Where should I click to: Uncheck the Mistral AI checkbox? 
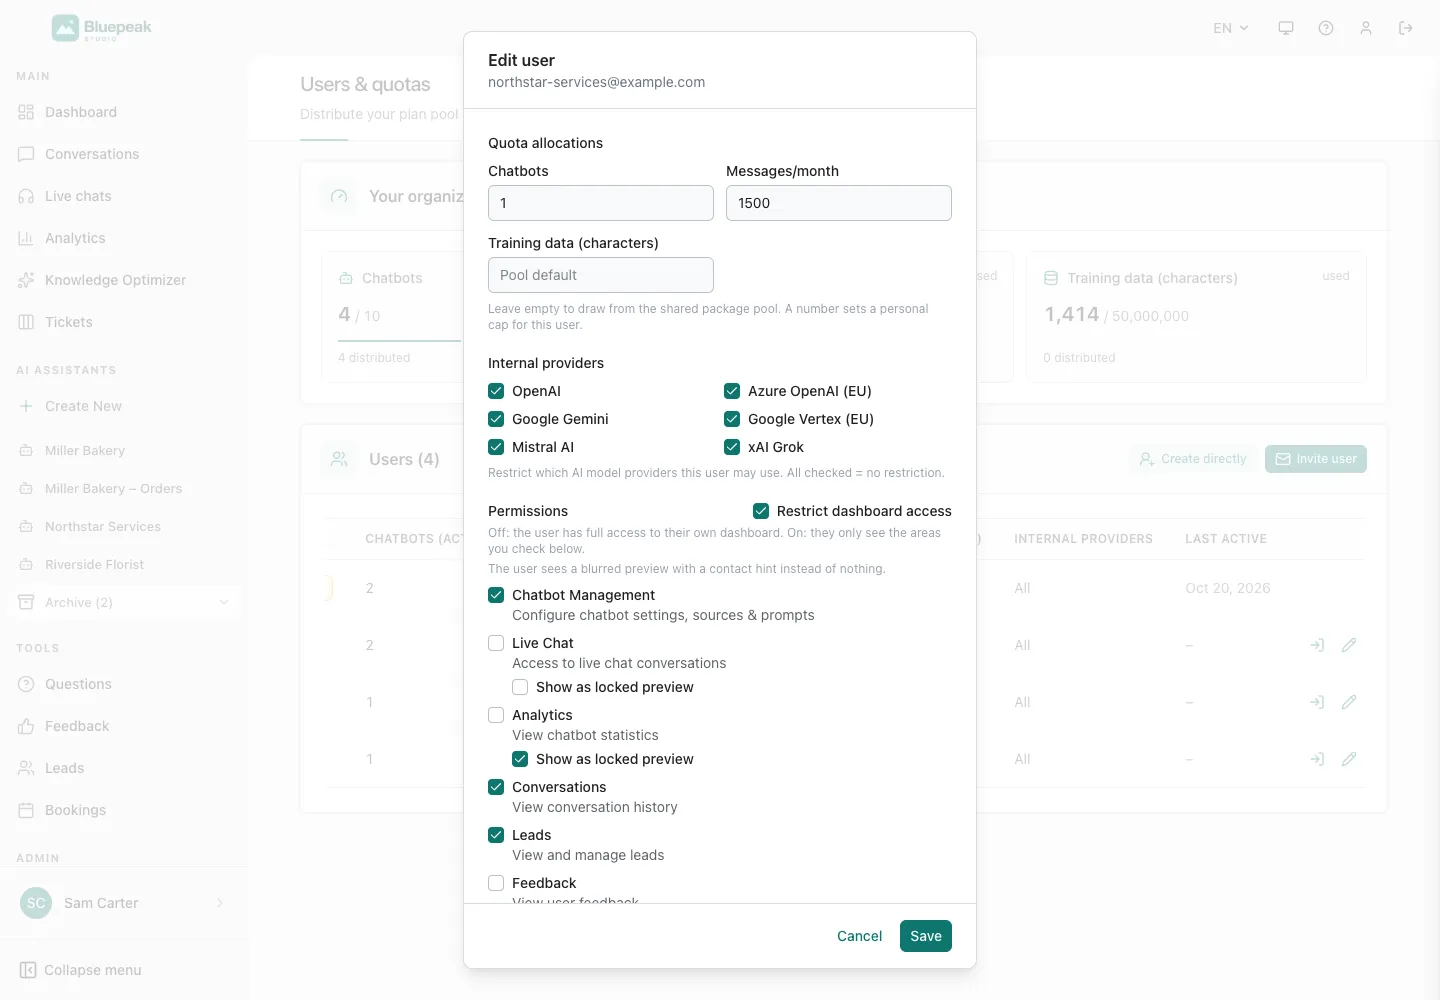pos(496,447)
